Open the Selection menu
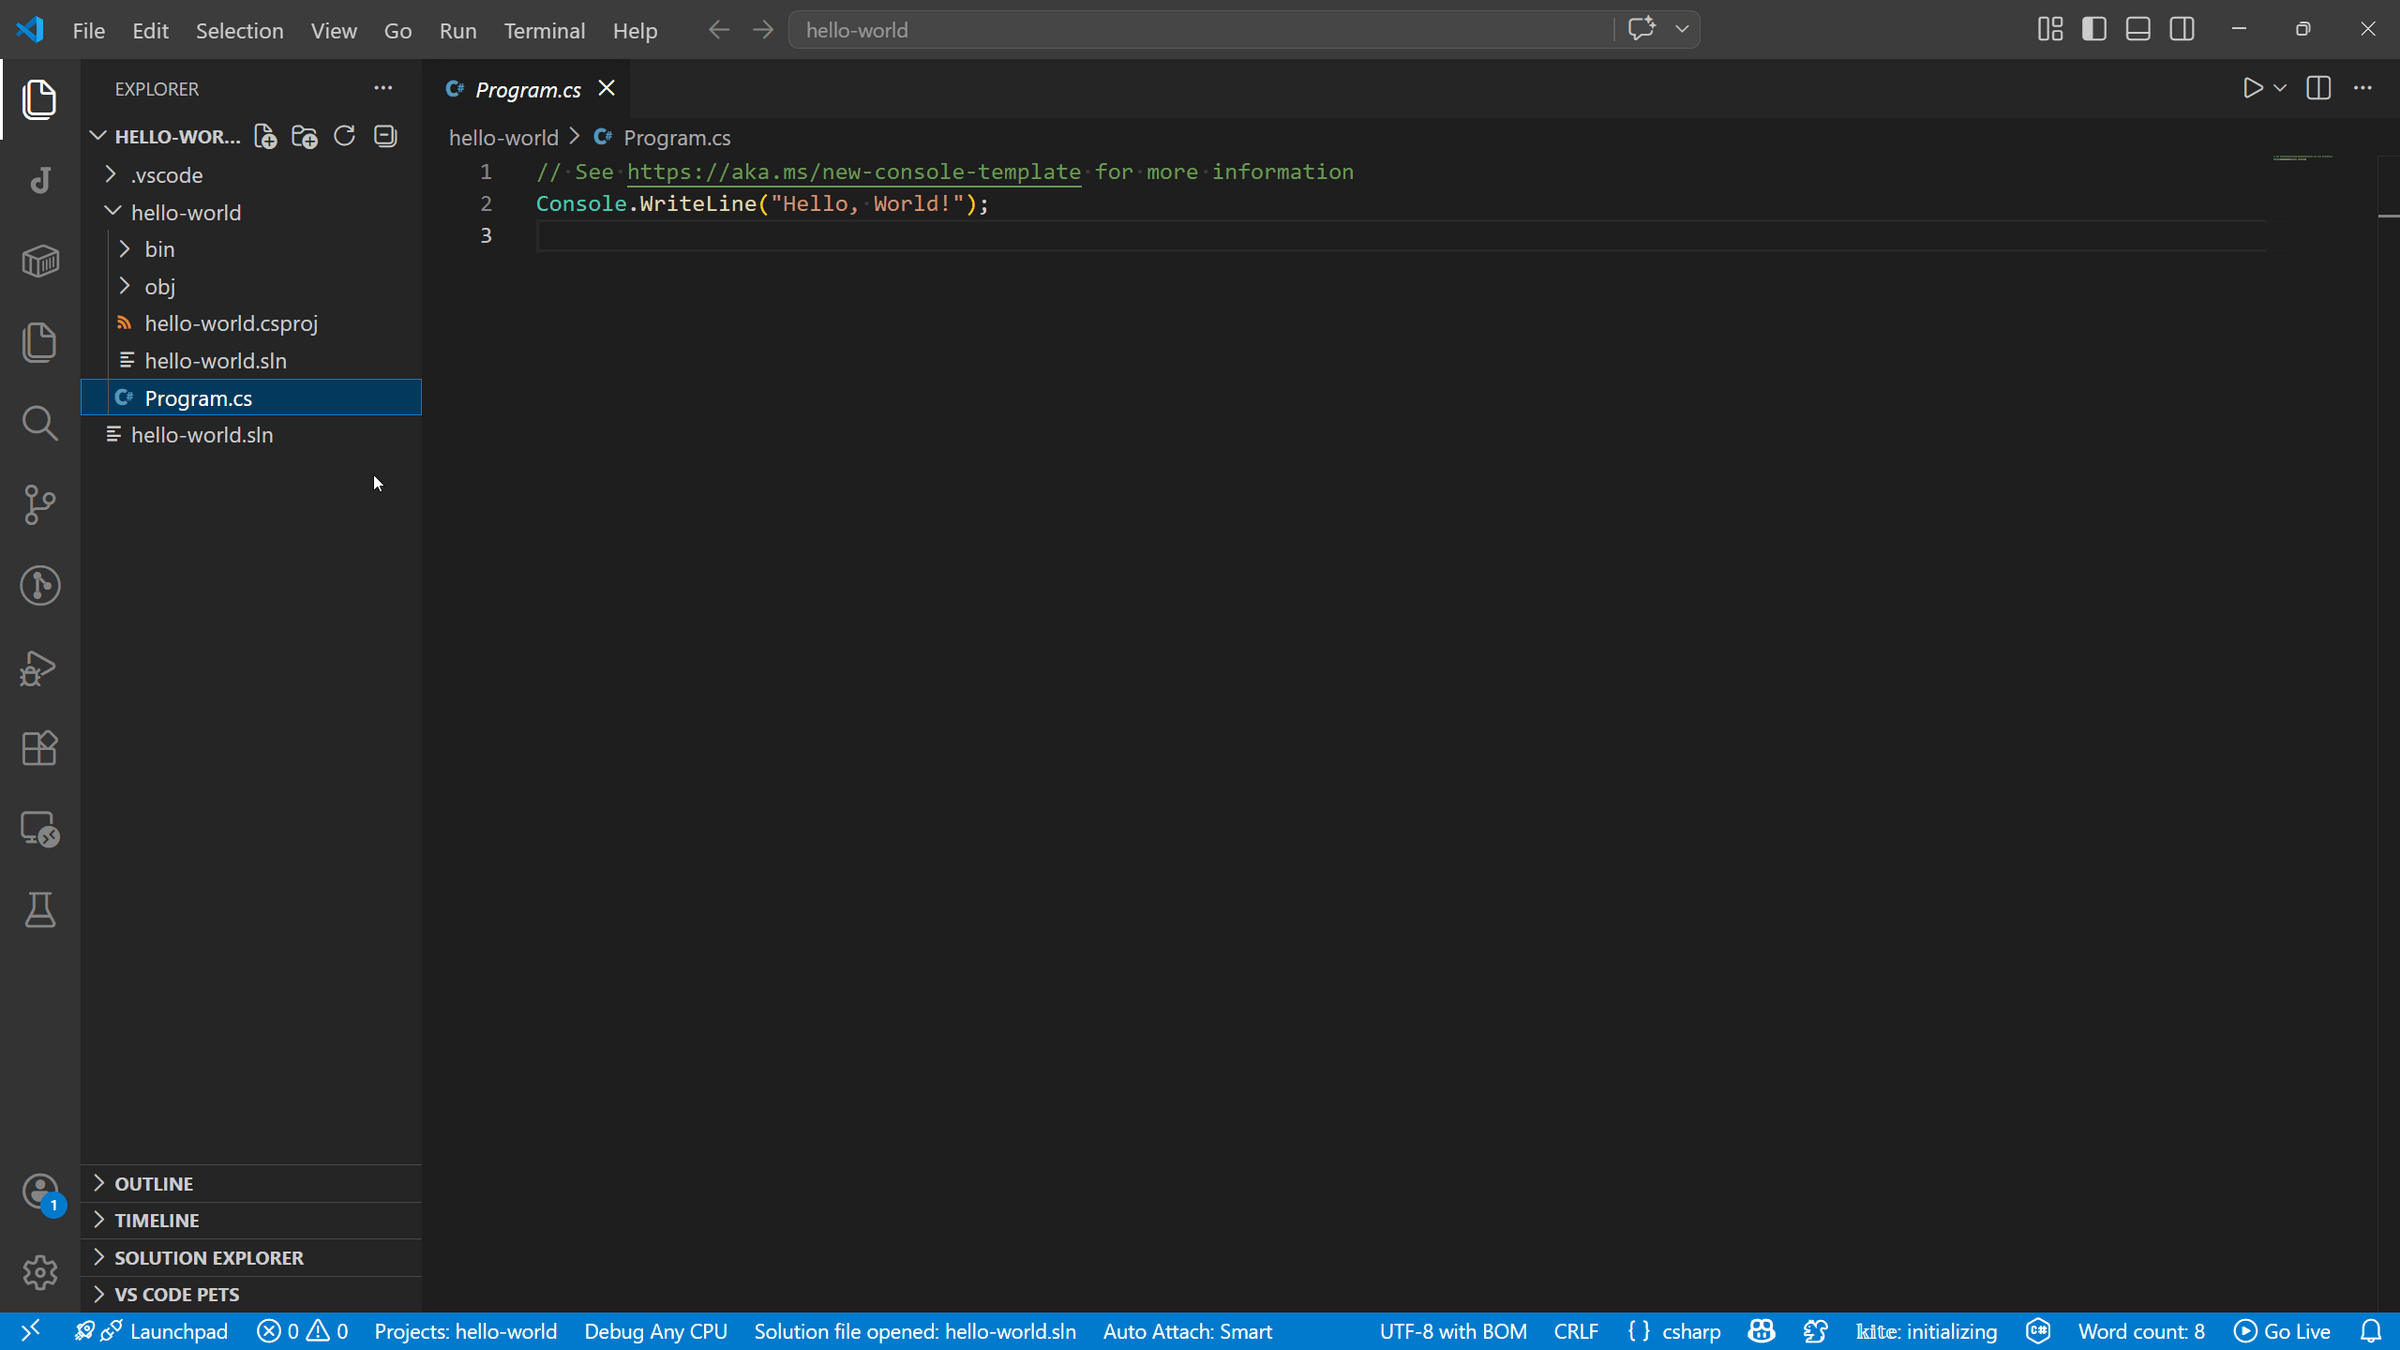The image size is (2400, 1350). [239, 30]
